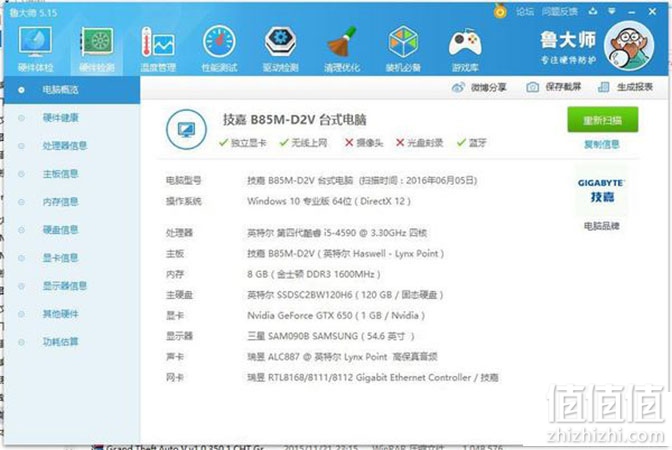672x450 pixels.
Task: Click the 鲁大师 mascot avatar
Action: [x=629, y=45]
